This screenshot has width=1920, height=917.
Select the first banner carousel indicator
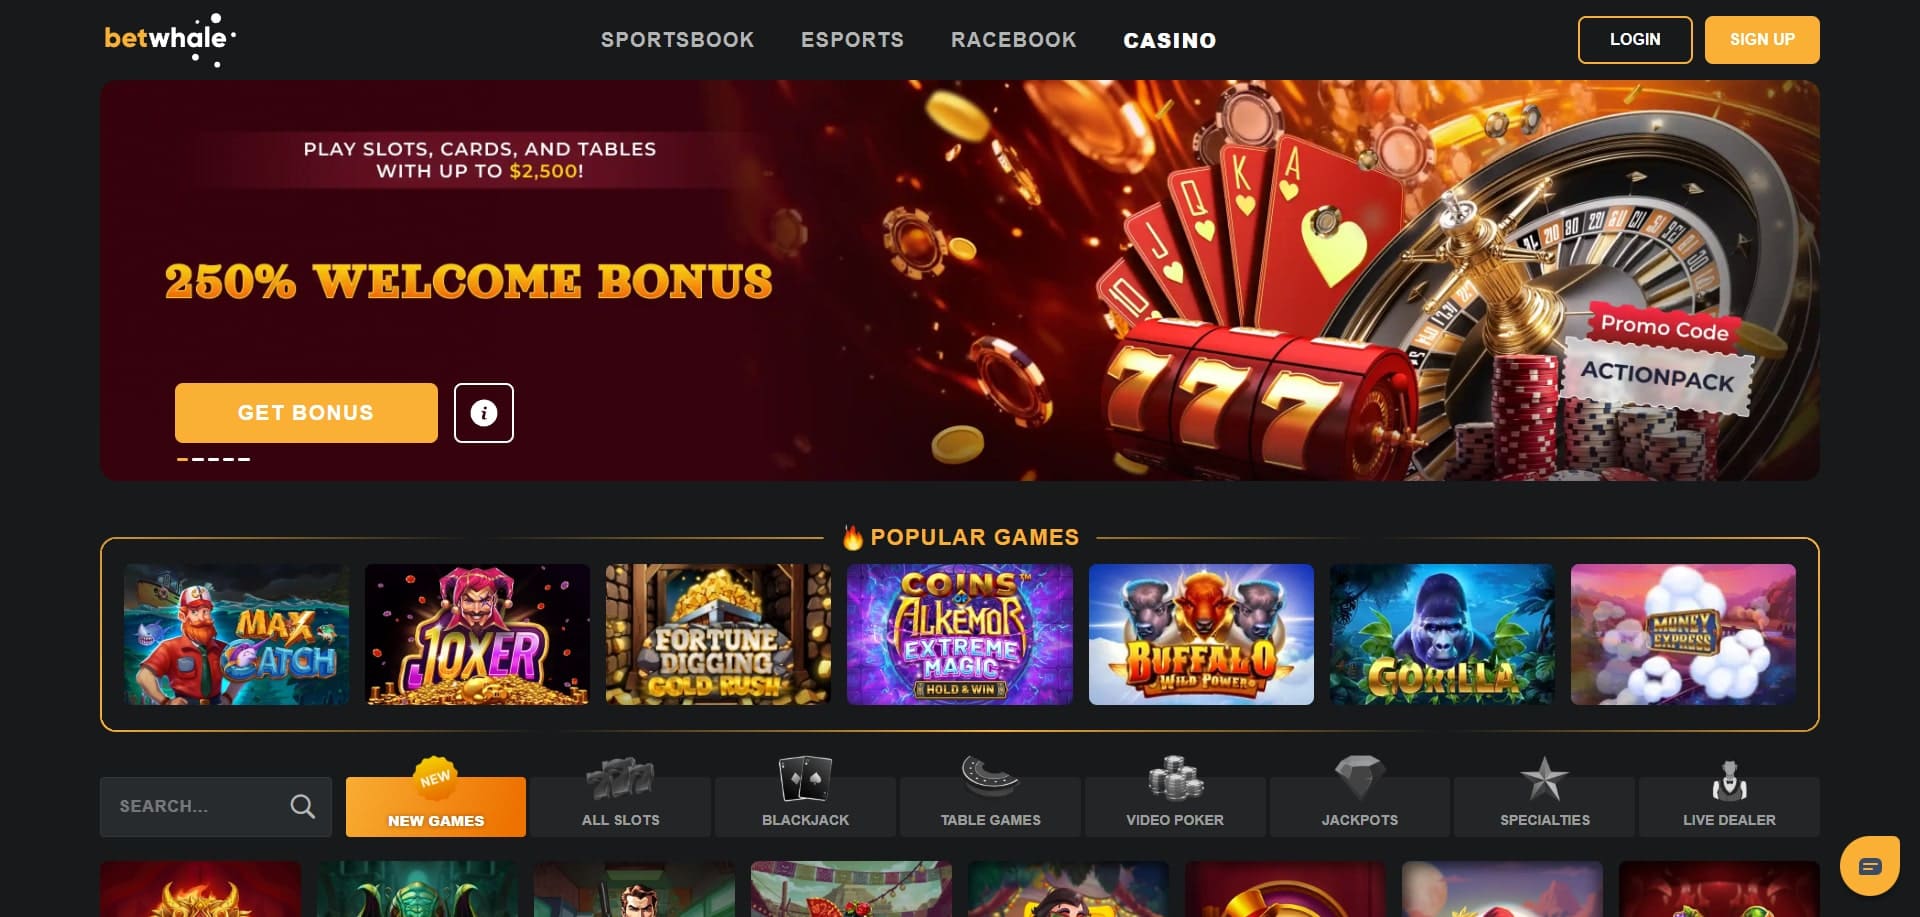click(x=183, y=459)
